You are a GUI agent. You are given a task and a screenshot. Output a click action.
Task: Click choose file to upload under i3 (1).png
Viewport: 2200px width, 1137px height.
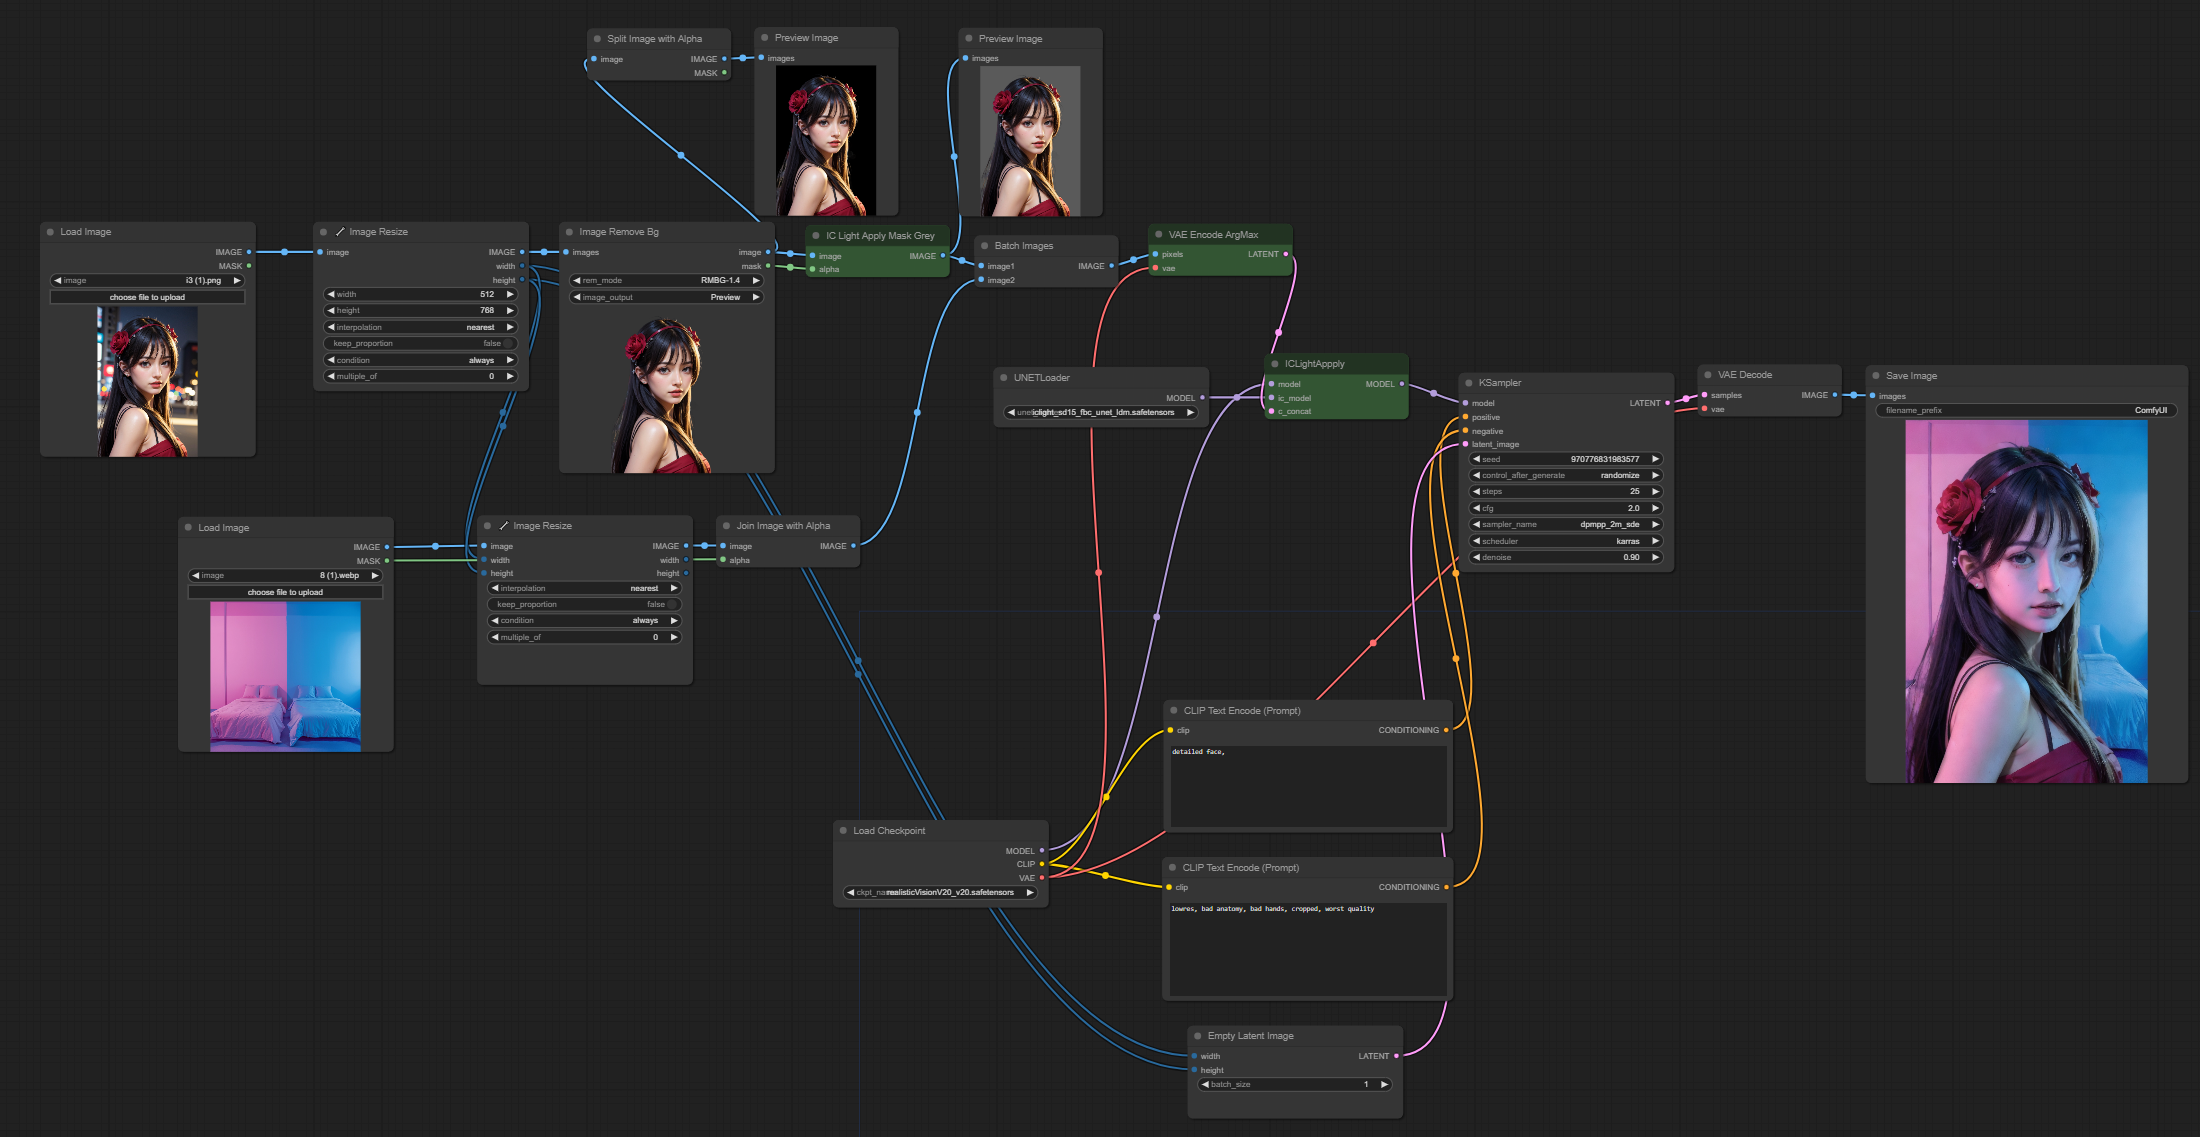tap(147, 297)
